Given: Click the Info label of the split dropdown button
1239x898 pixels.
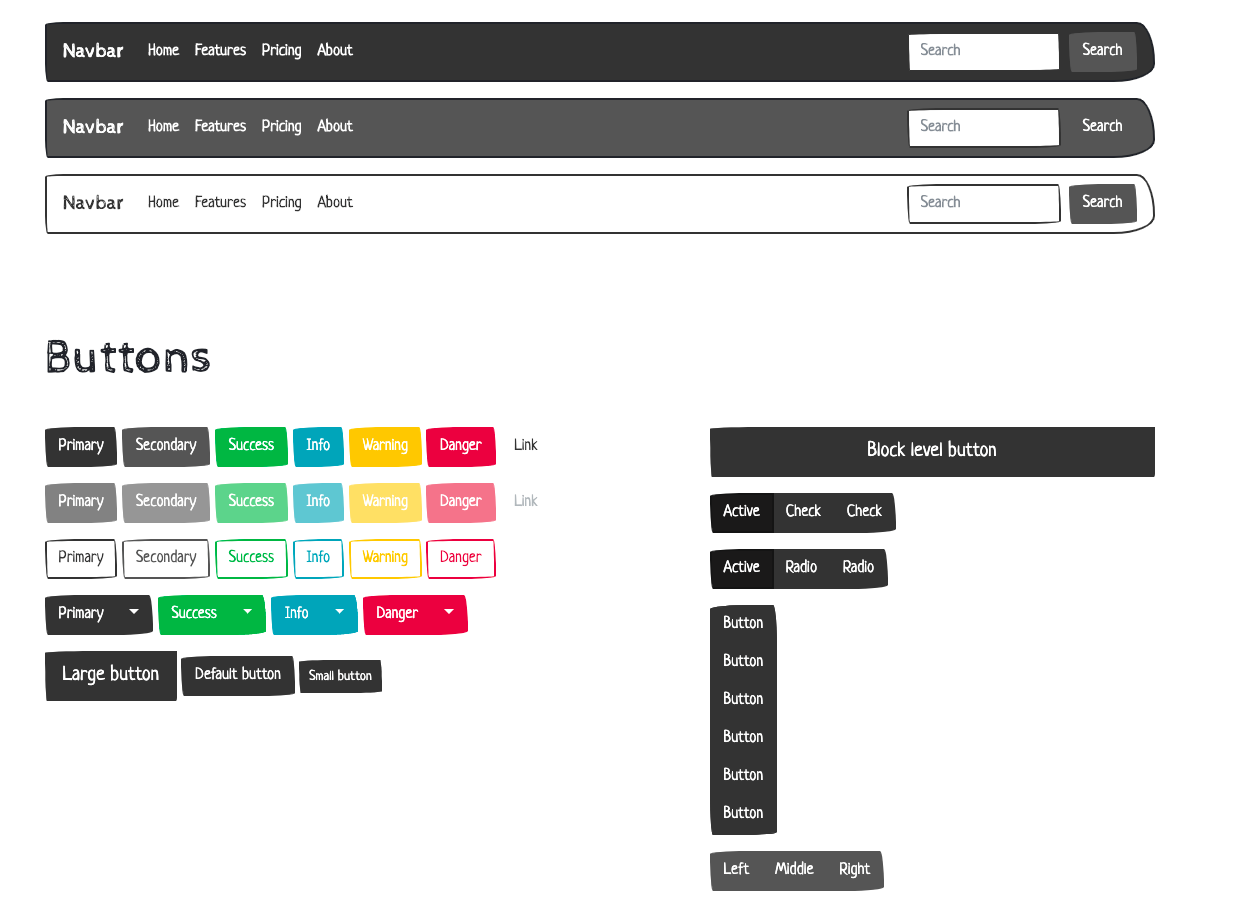Looking at the screenshot, I should click(297, 614).
